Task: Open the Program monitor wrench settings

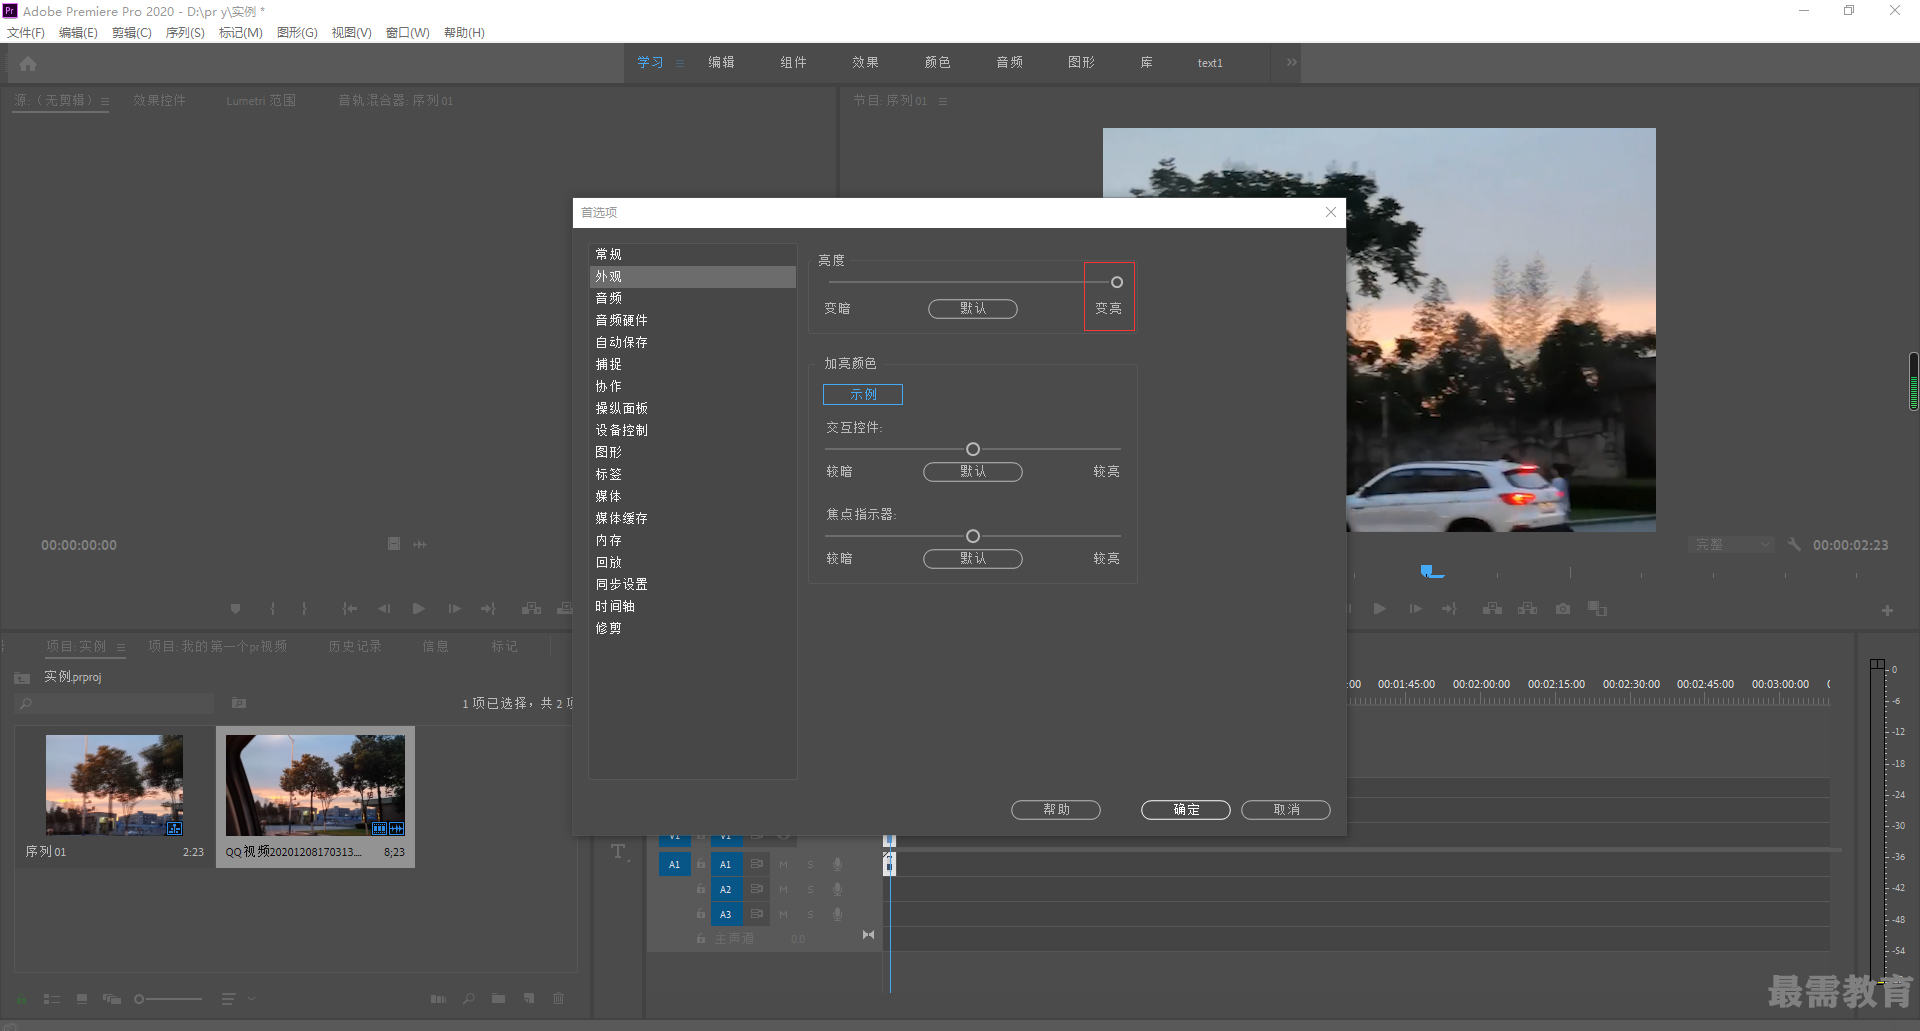Action: point(1794,545)
